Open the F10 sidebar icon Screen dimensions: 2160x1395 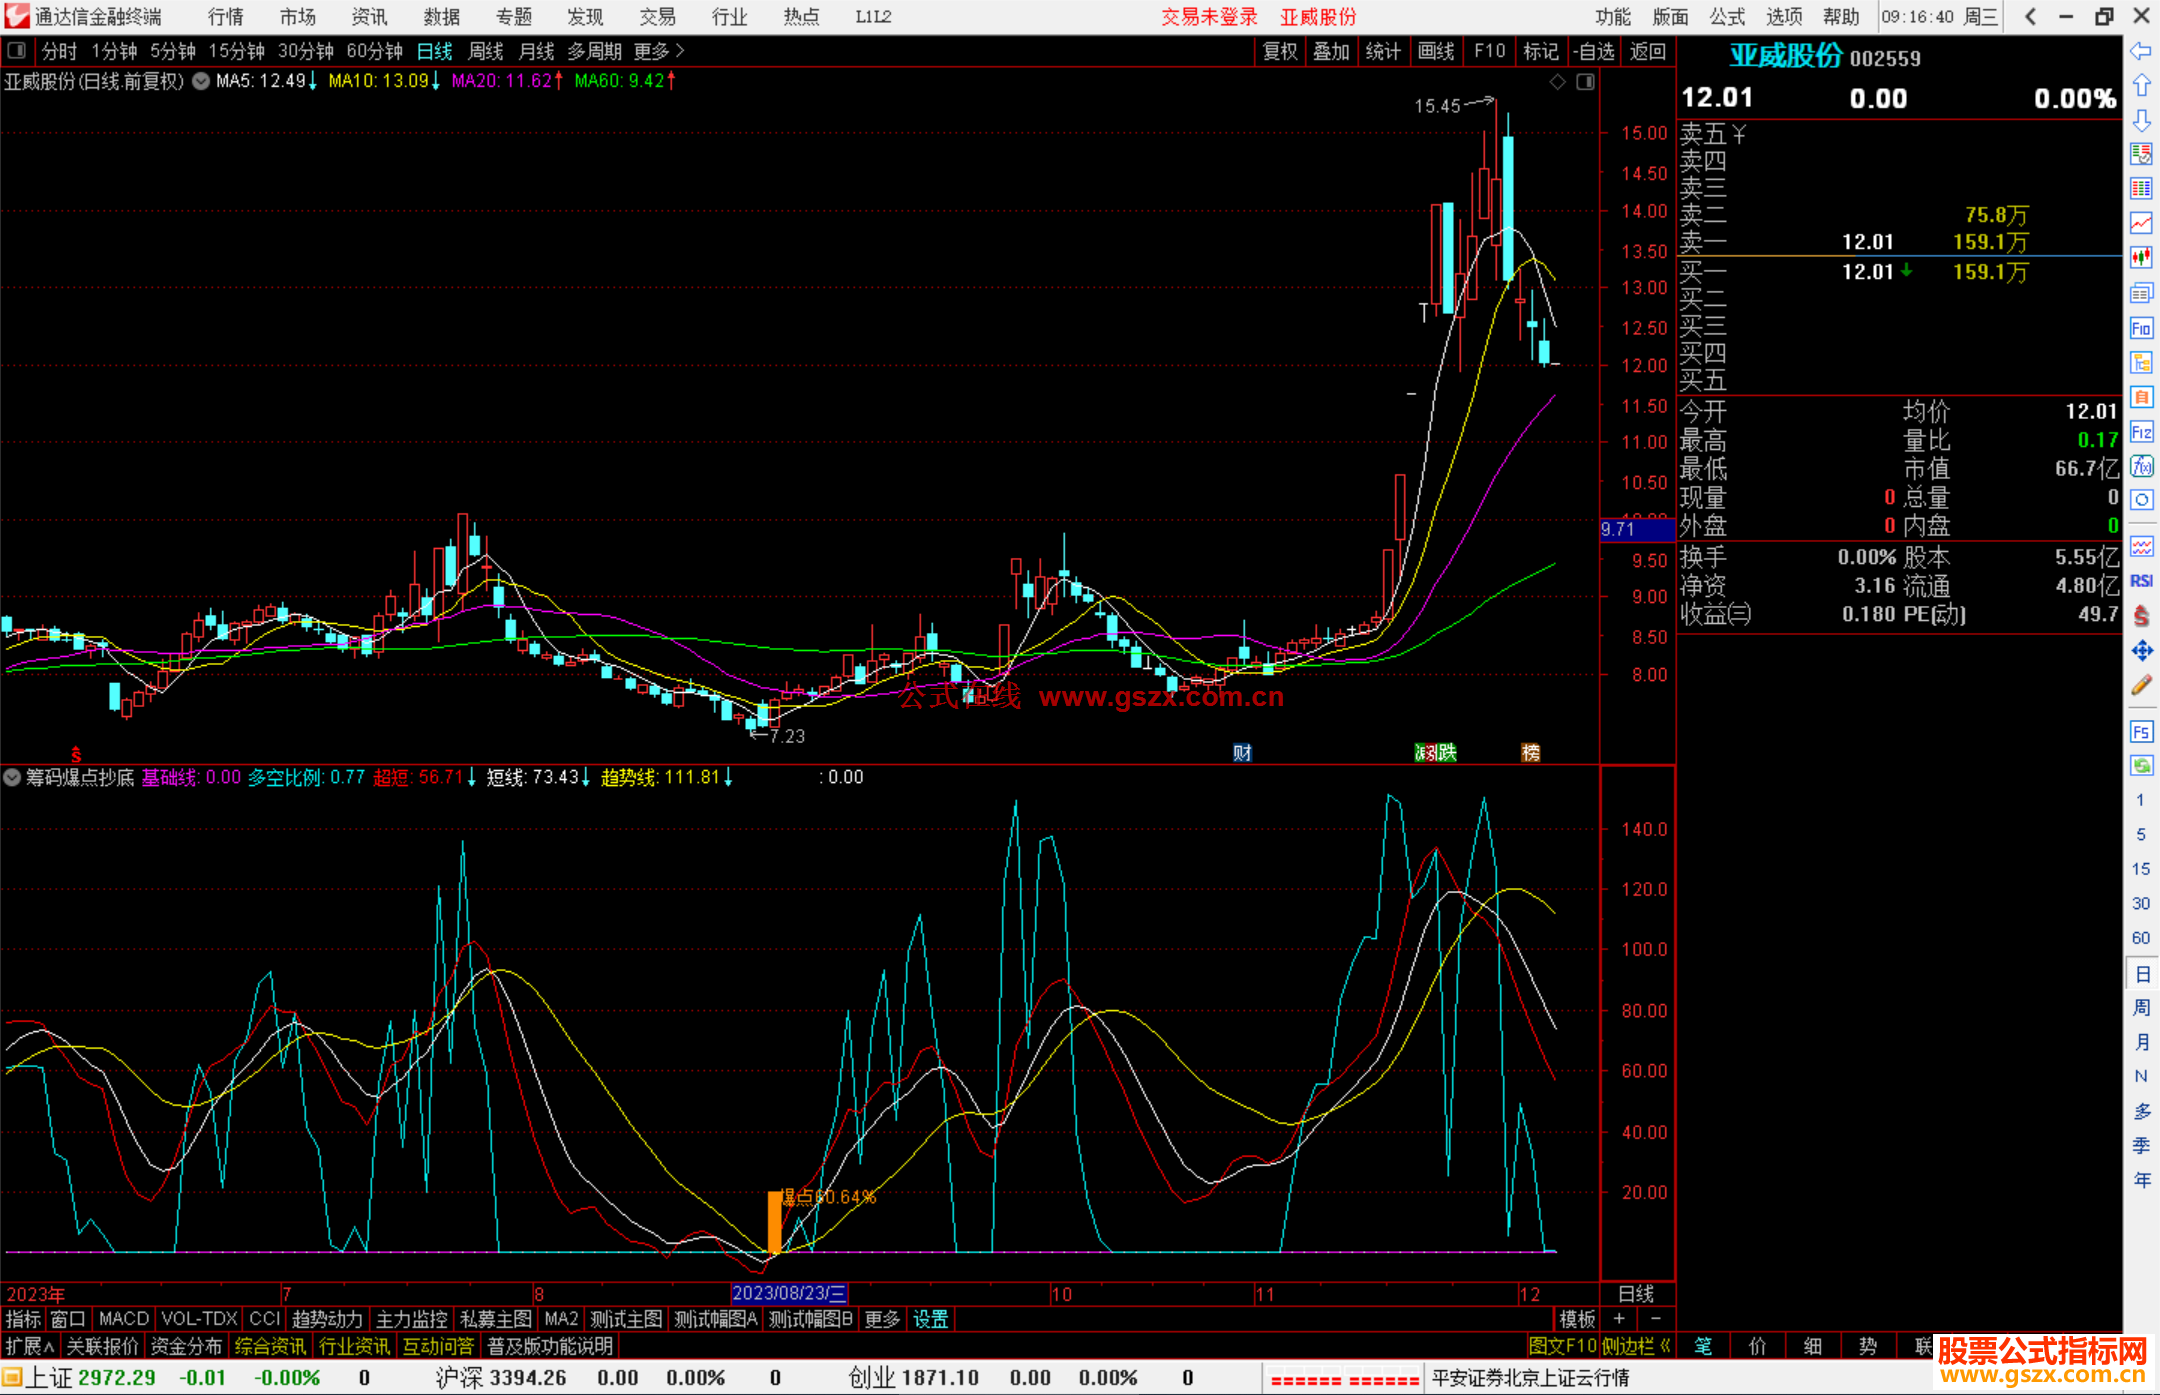click(2141, 328)
